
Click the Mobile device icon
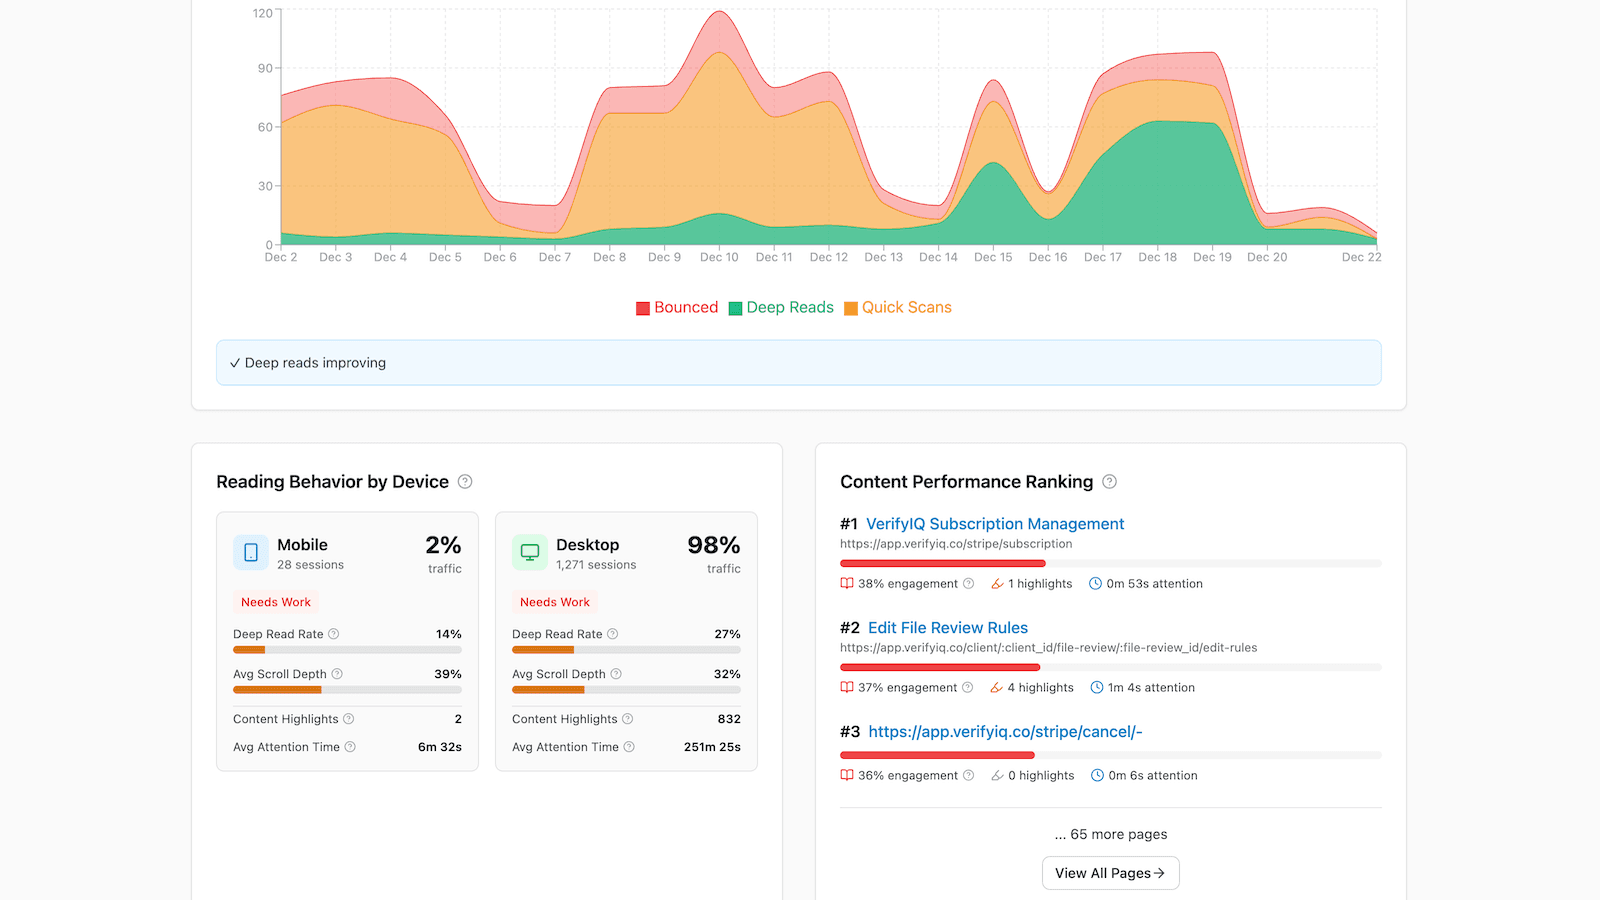[250, 553]
